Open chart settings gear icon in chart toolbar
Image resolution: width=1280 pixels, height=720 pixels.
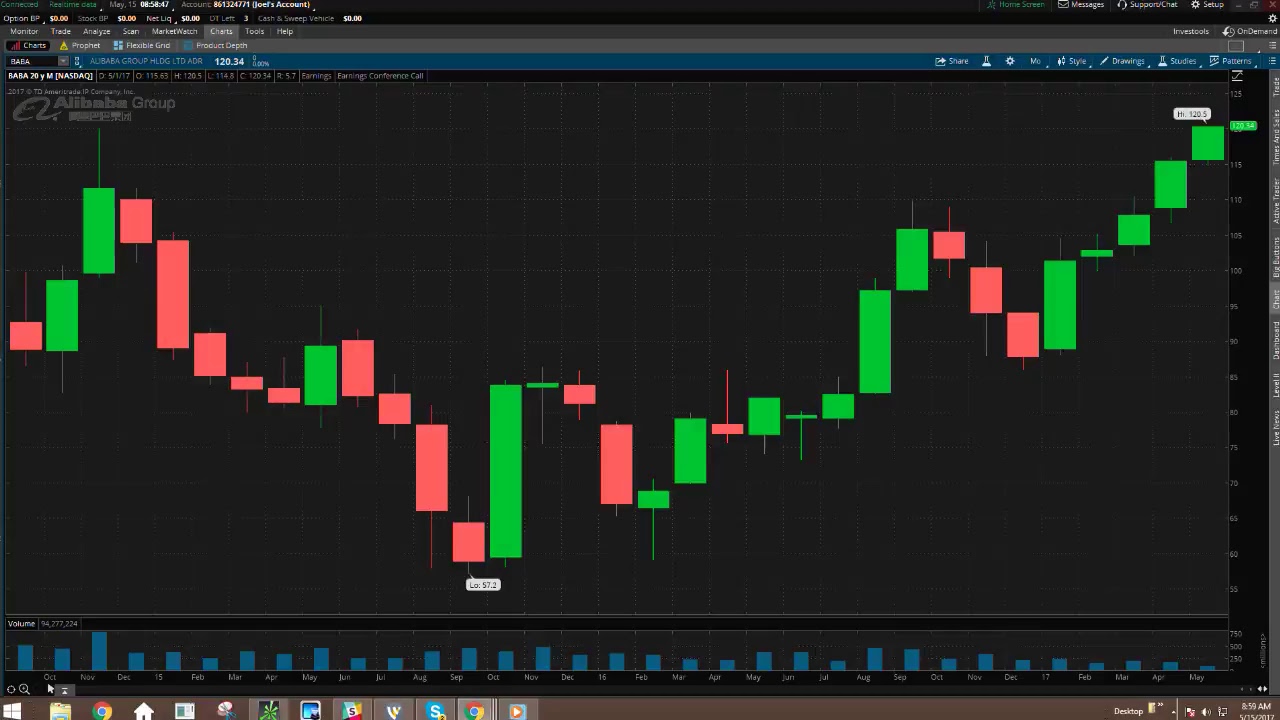click(x=1010, y=61)
